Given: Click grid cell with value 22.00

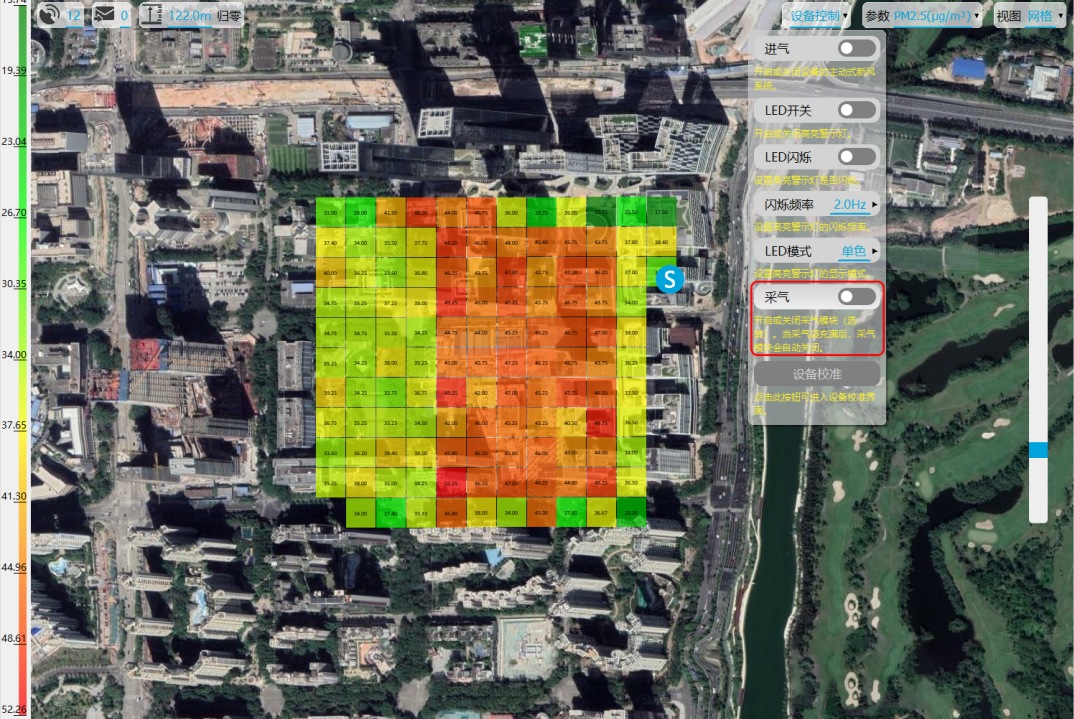Looking at the screenshot, I should tap(631, 513).
